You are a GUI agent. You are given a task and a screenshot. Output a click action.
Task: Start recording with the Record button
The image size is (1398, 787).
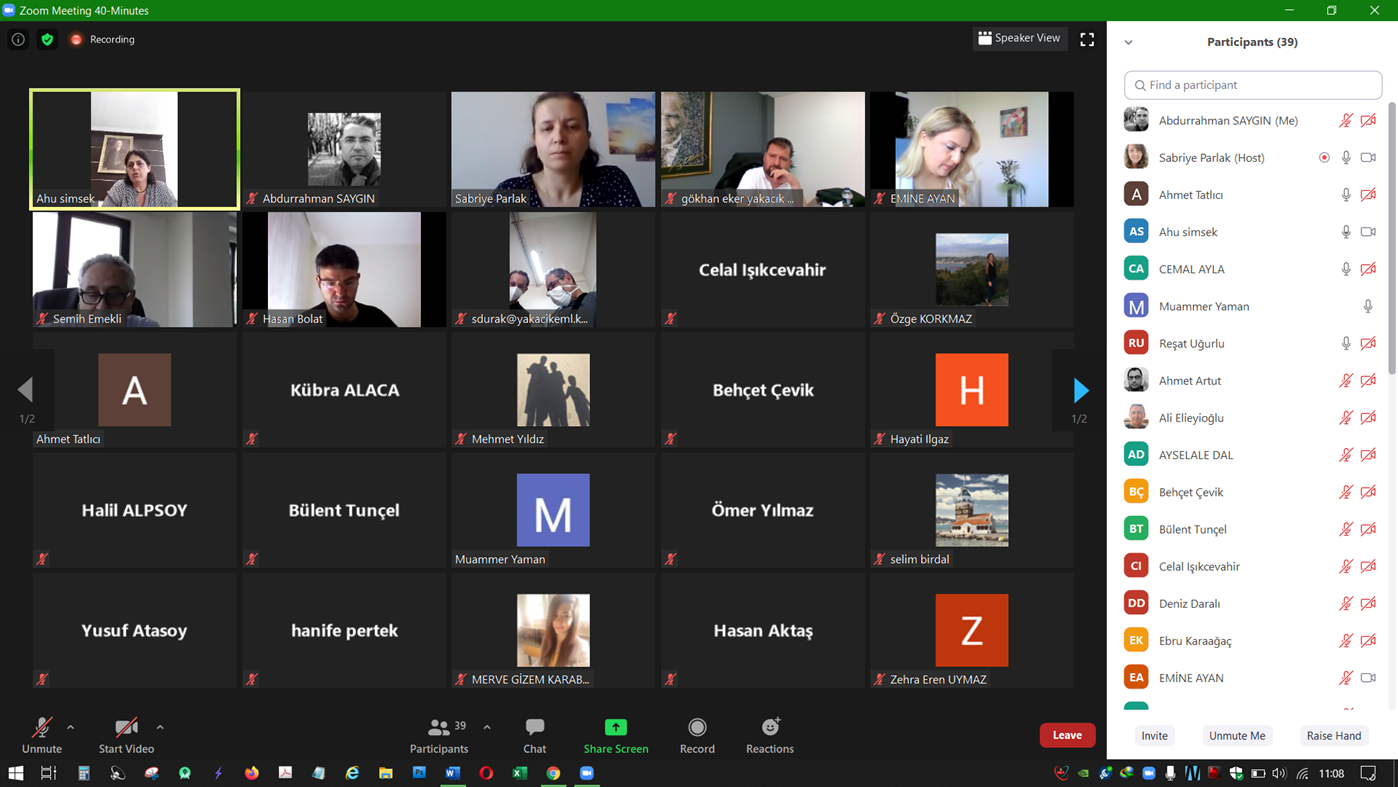(x=697, y=734)
